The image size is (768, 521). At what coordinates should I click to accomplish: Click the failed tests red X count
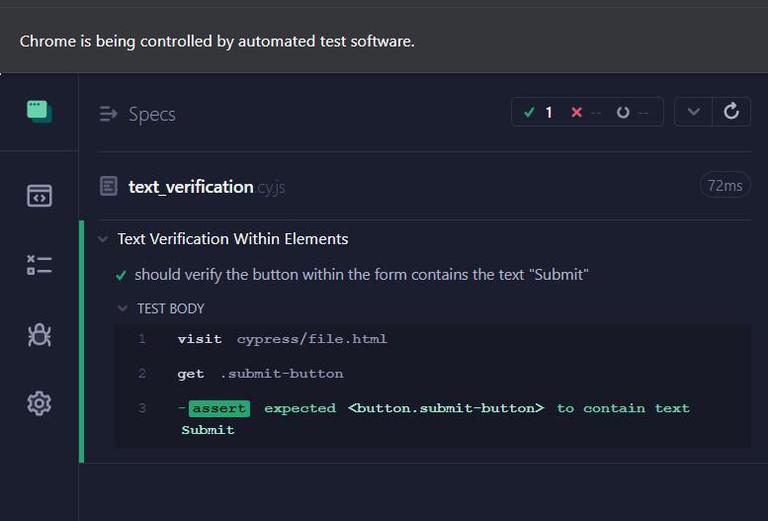pos(585,112)
